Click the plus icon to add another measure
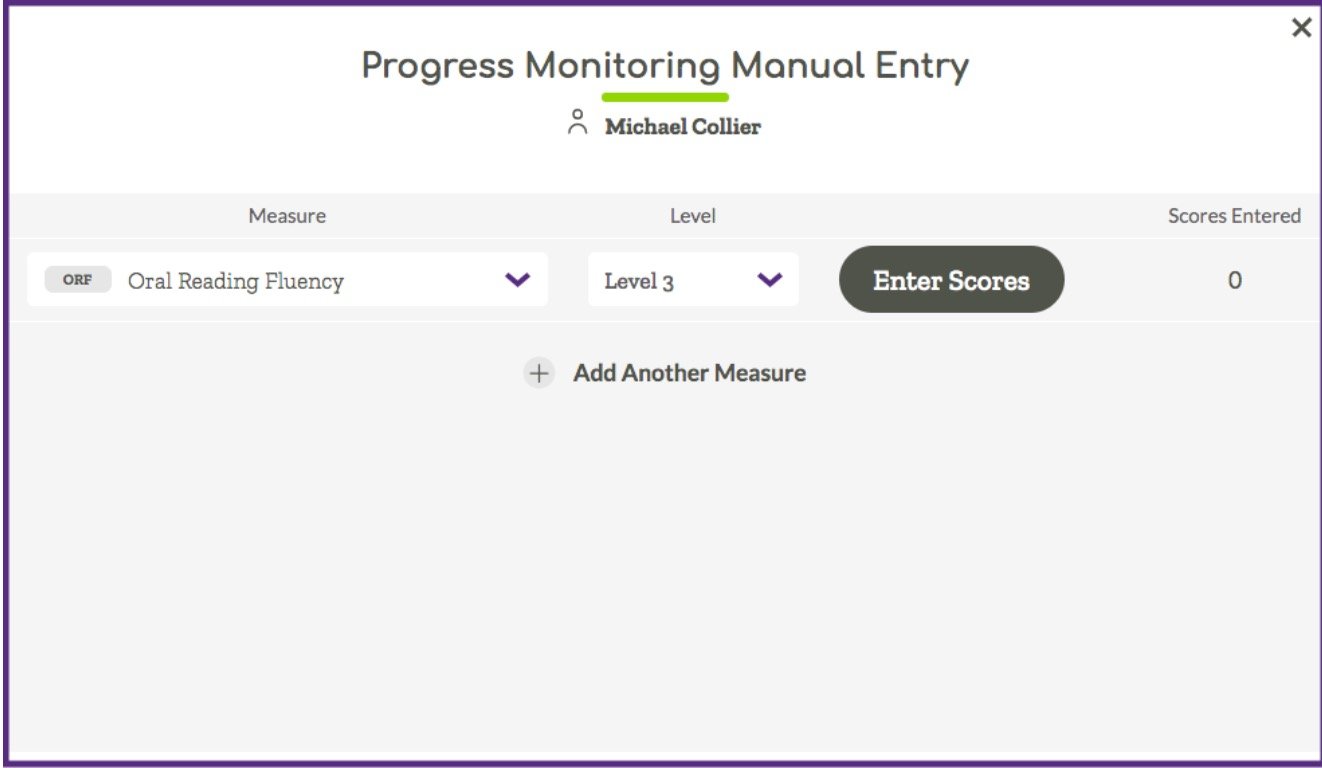The width and height of the screenshot is (1322, 768). click(x=538, y=372)
